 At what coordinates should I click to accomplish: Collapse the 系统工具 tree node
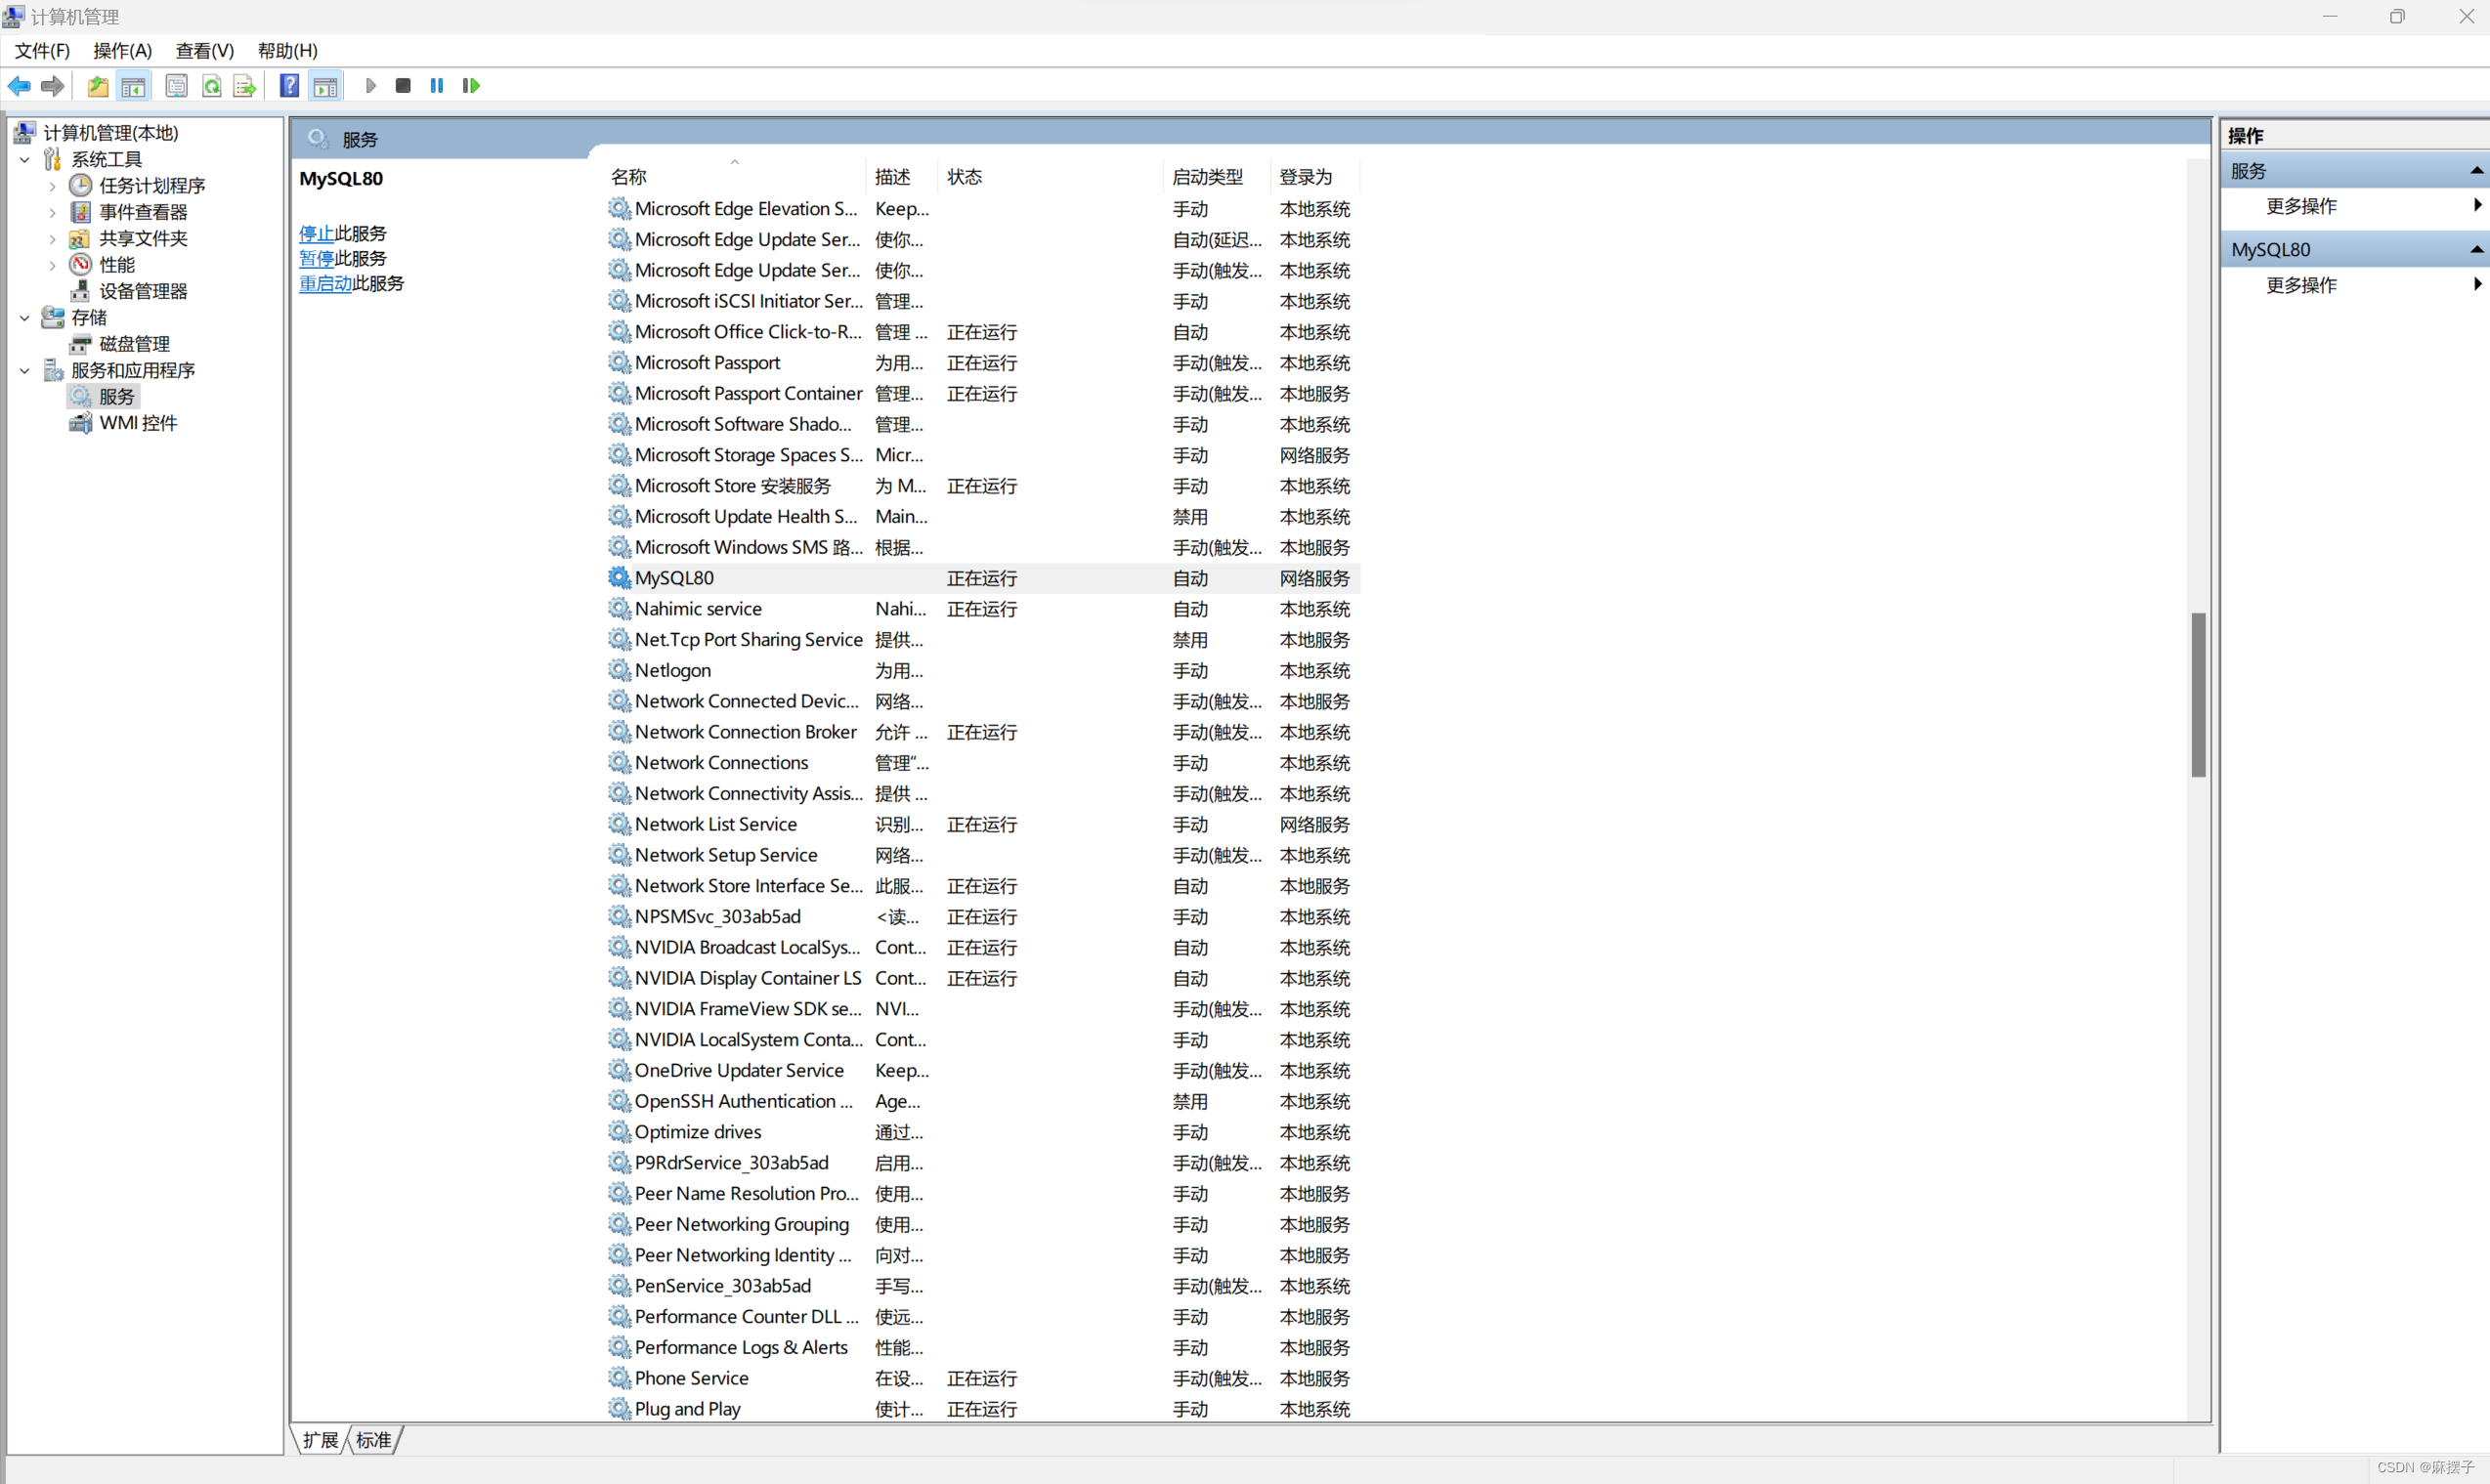(x=25, y=159)
